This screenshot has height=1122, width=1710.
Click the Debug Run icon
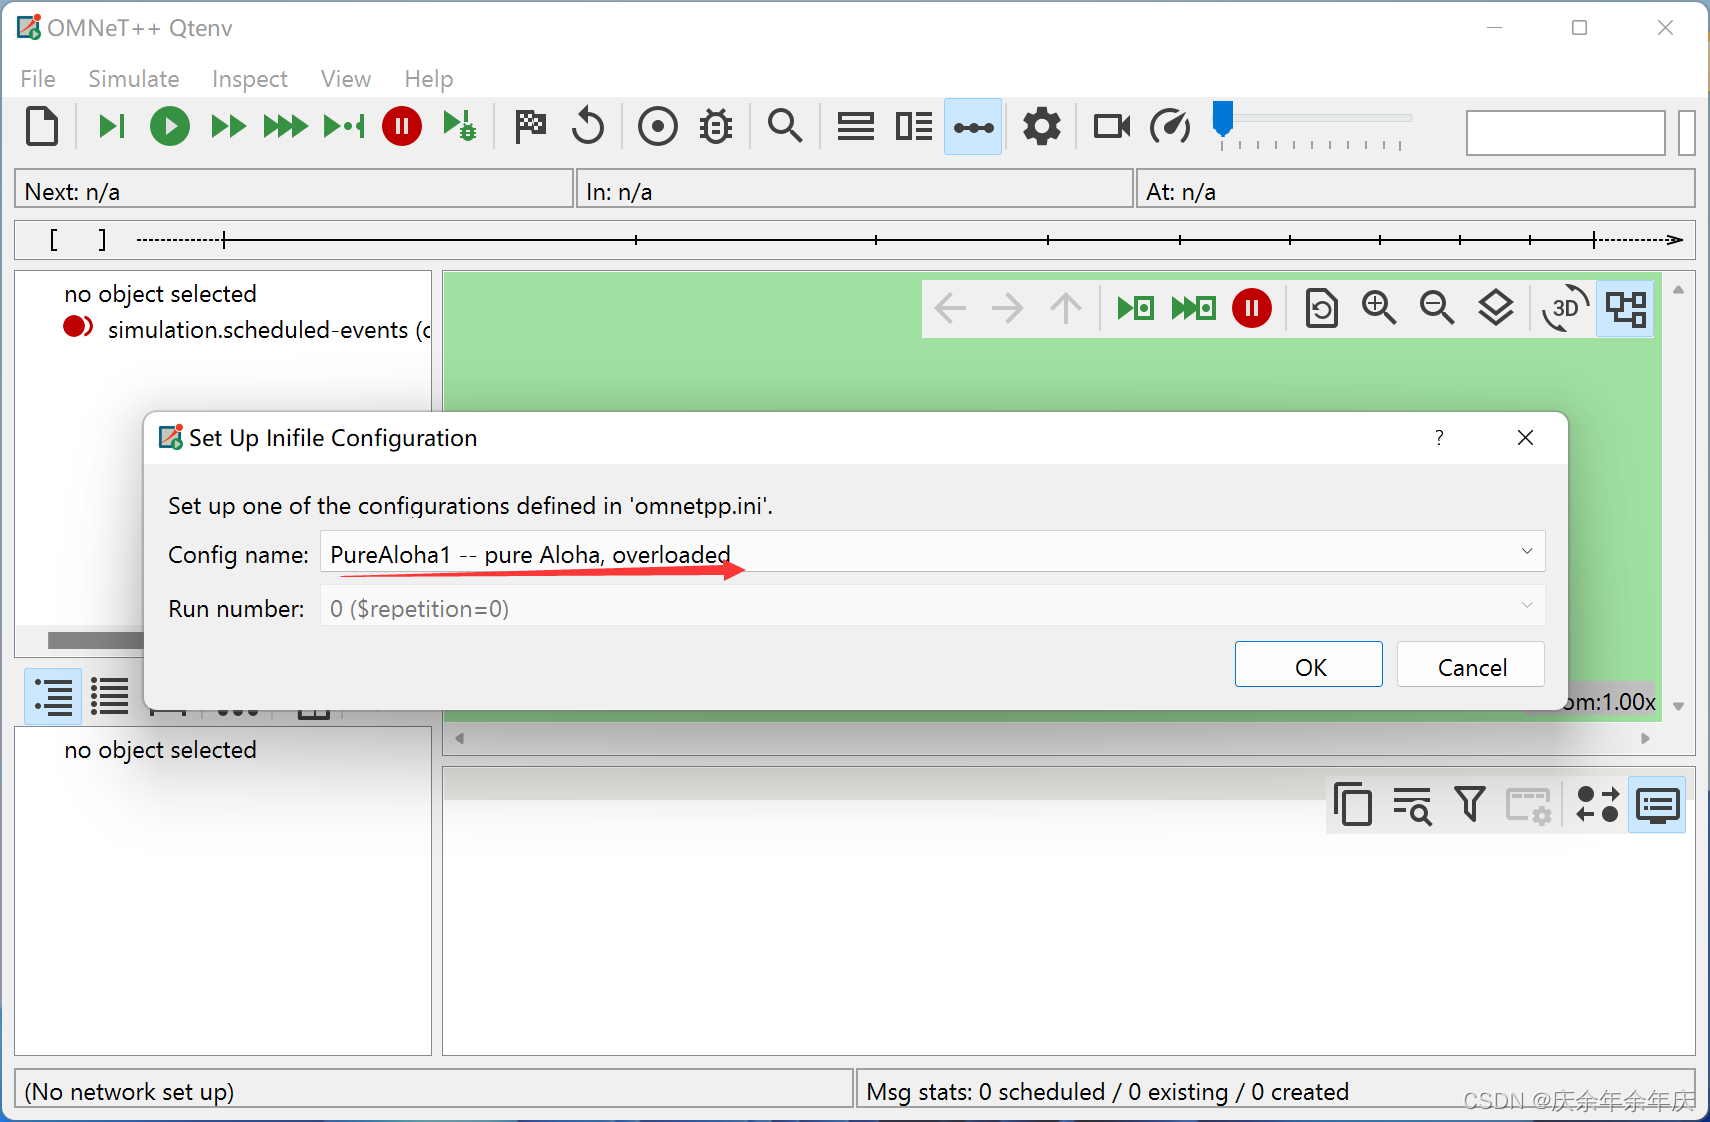click(x=460, y=127)
